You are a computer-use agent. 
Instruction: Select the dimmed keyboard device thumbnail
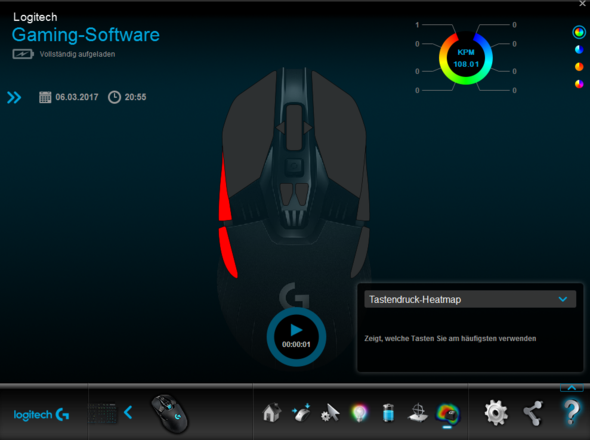(x=103, y=414)
